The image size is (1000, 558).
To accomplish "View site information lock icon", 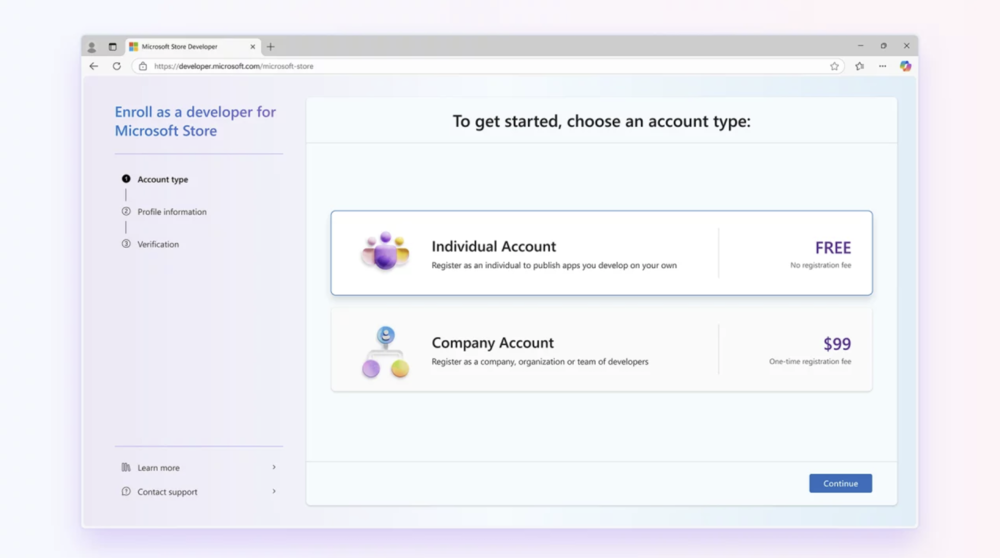I will point(143,66).
